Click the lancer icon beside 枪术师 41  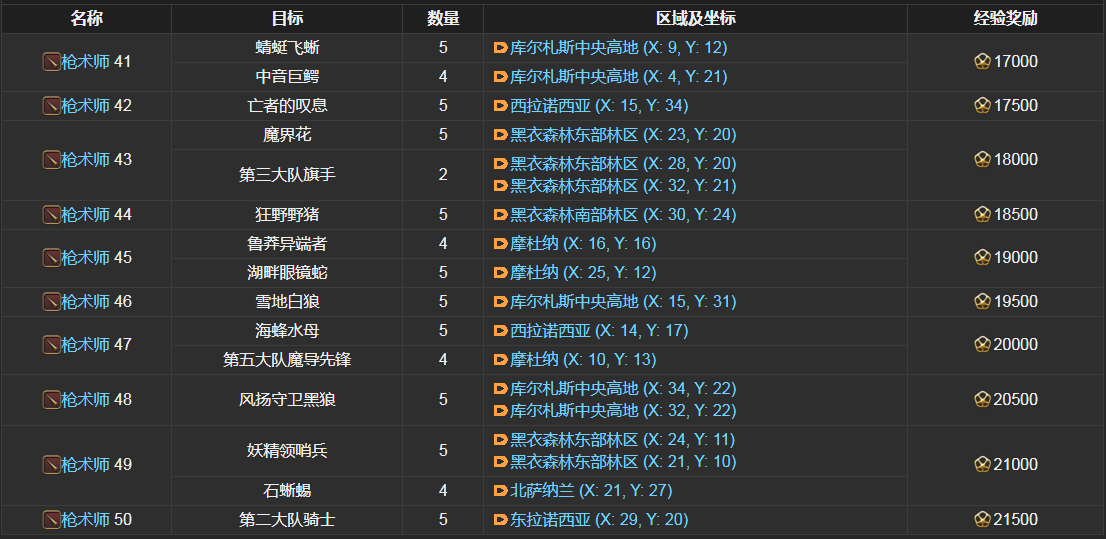(51, 62)
